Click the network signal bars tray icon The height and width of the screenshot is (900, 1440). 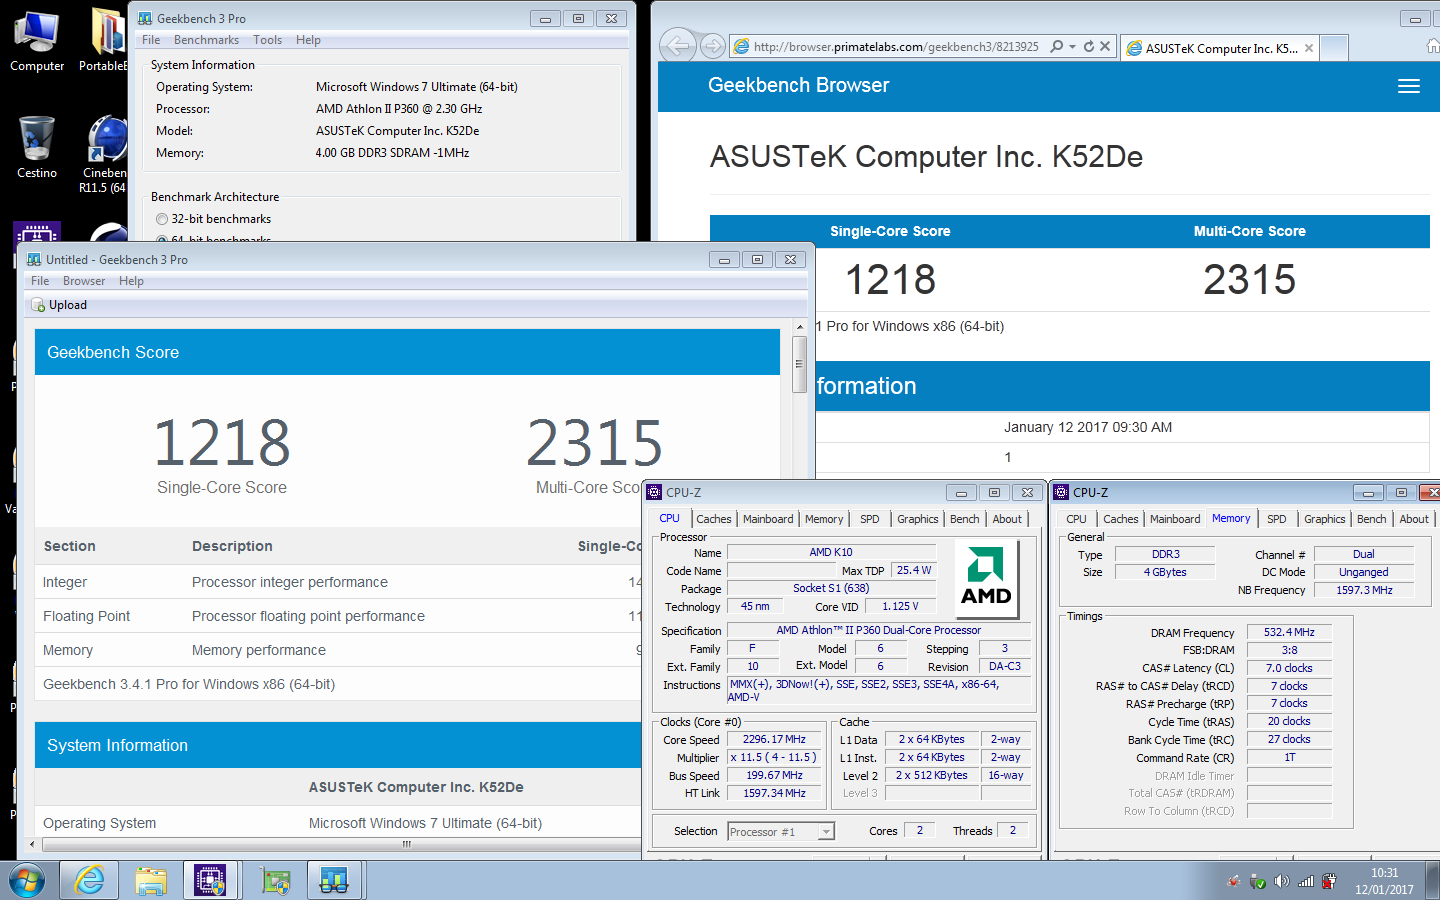[1306, 881]
